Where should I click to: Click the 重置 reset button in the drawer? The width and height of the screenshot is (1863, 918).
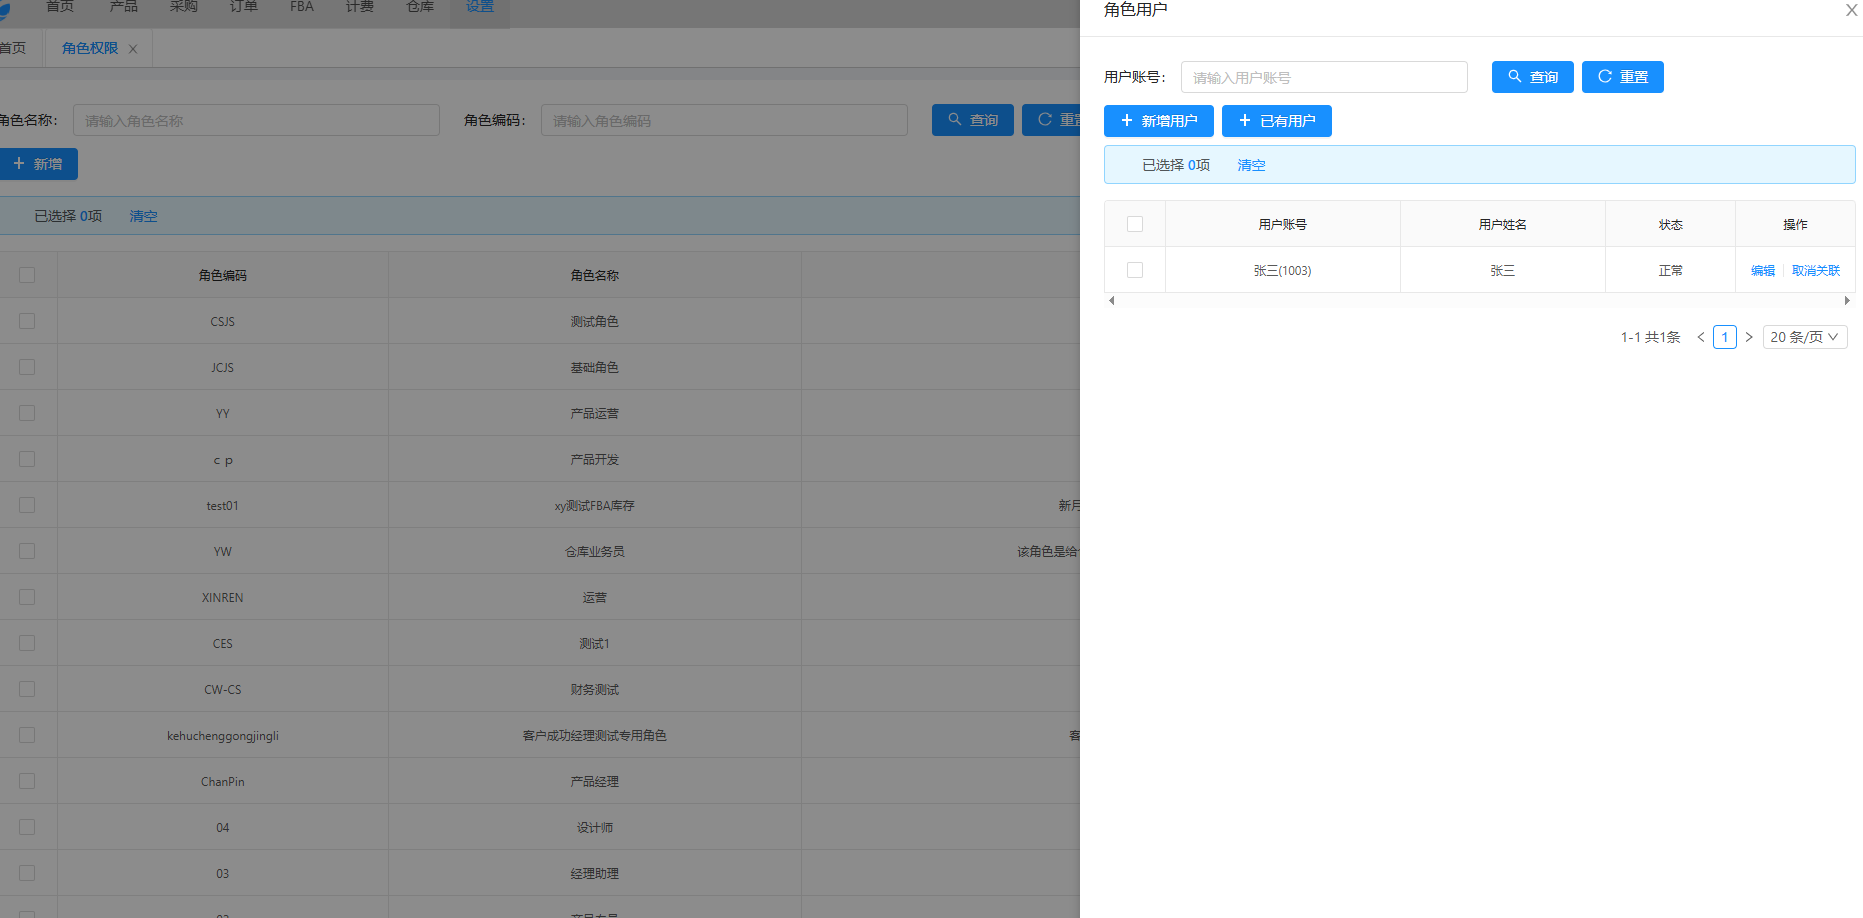coord(1622,77)
